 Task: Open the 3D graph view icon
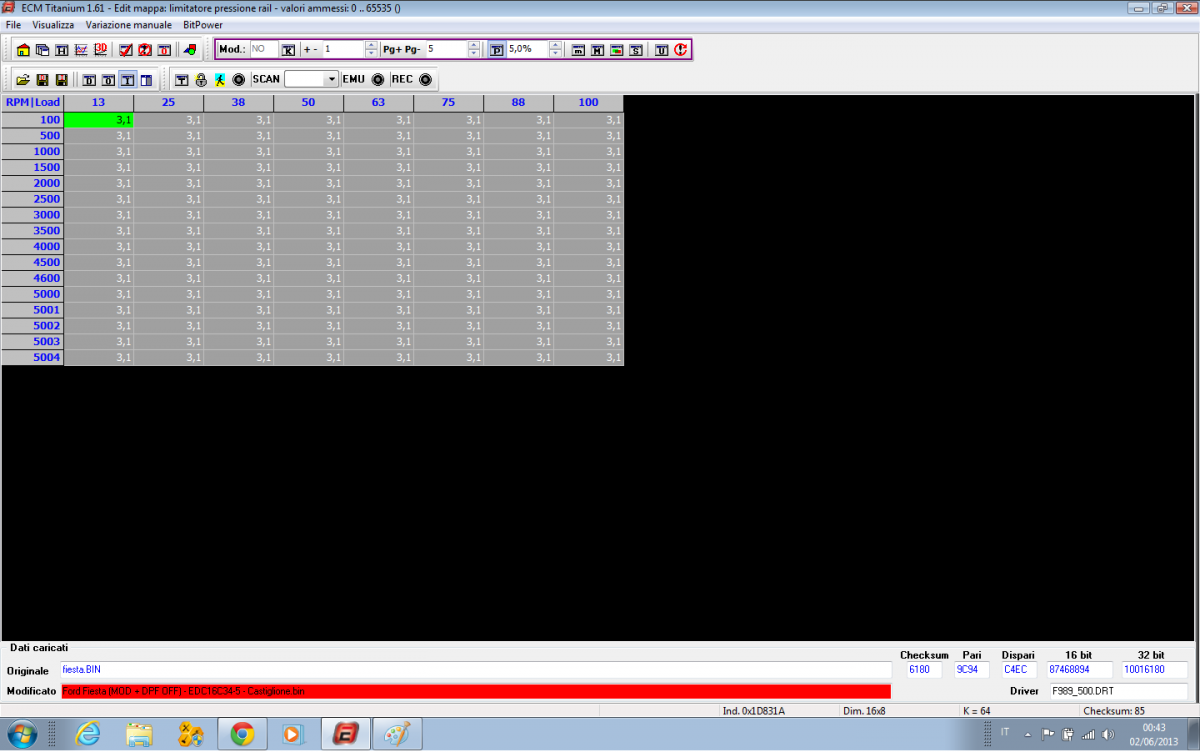[x=101, y=49]
